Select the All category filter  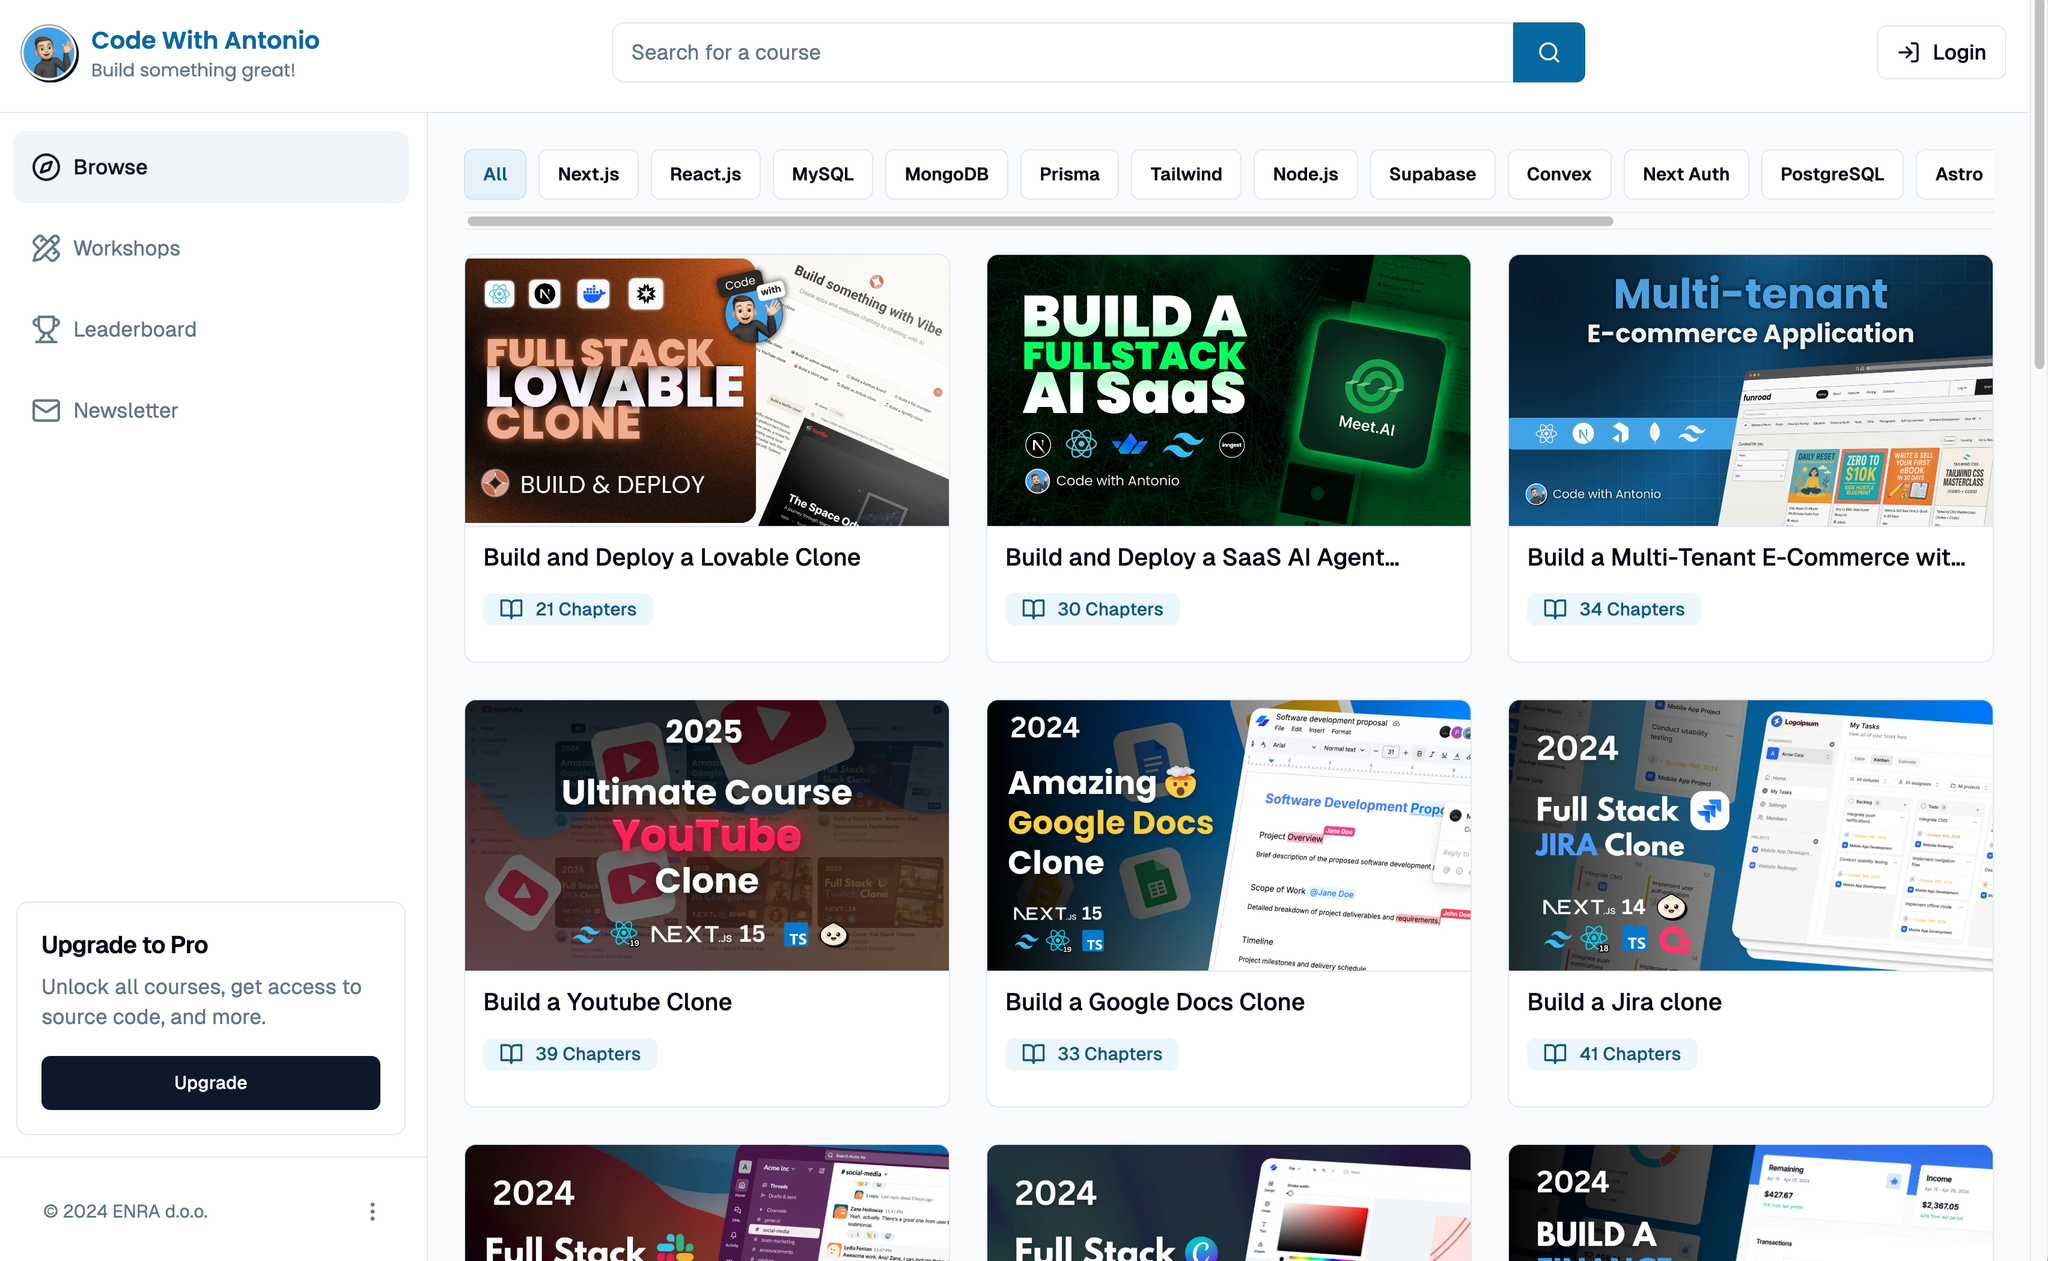point(495,174)
